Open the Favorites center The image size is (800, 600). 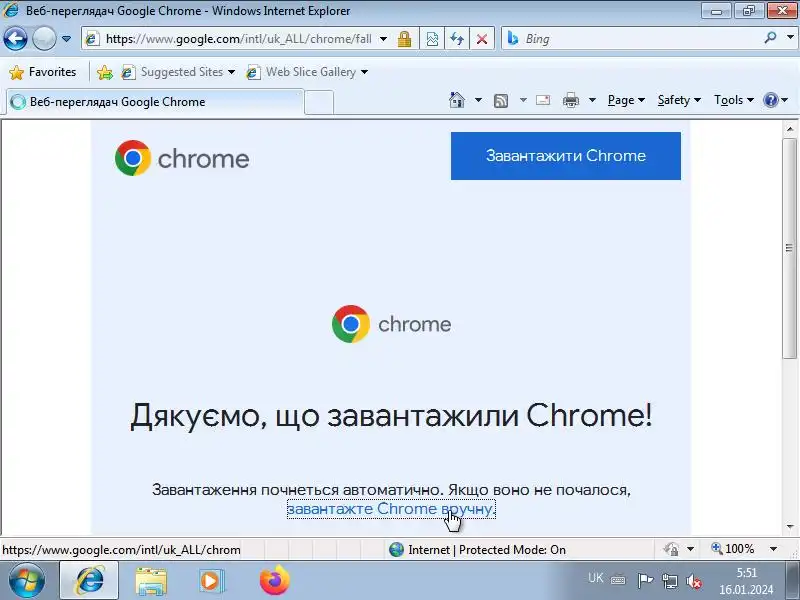(x=43, y=72)
